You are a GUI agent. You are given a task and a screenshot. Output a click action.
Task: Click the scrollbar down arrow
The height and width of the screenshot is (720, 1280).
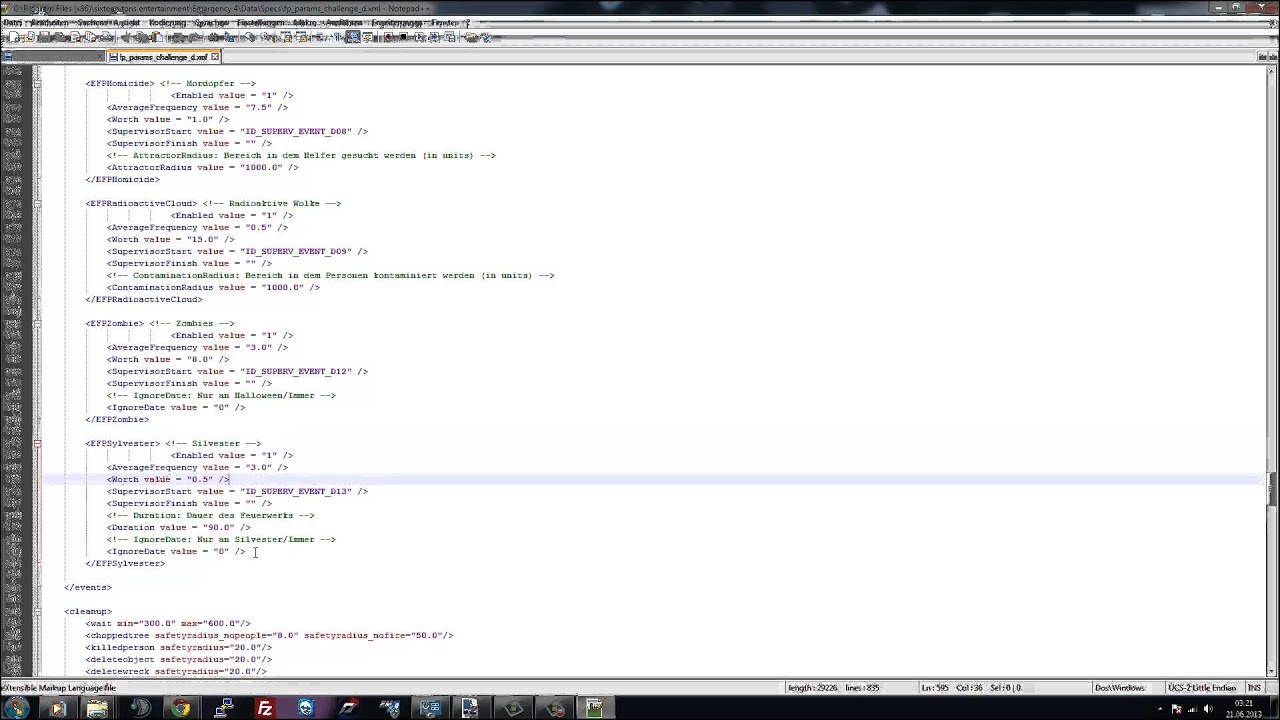tap(1272, 670)
